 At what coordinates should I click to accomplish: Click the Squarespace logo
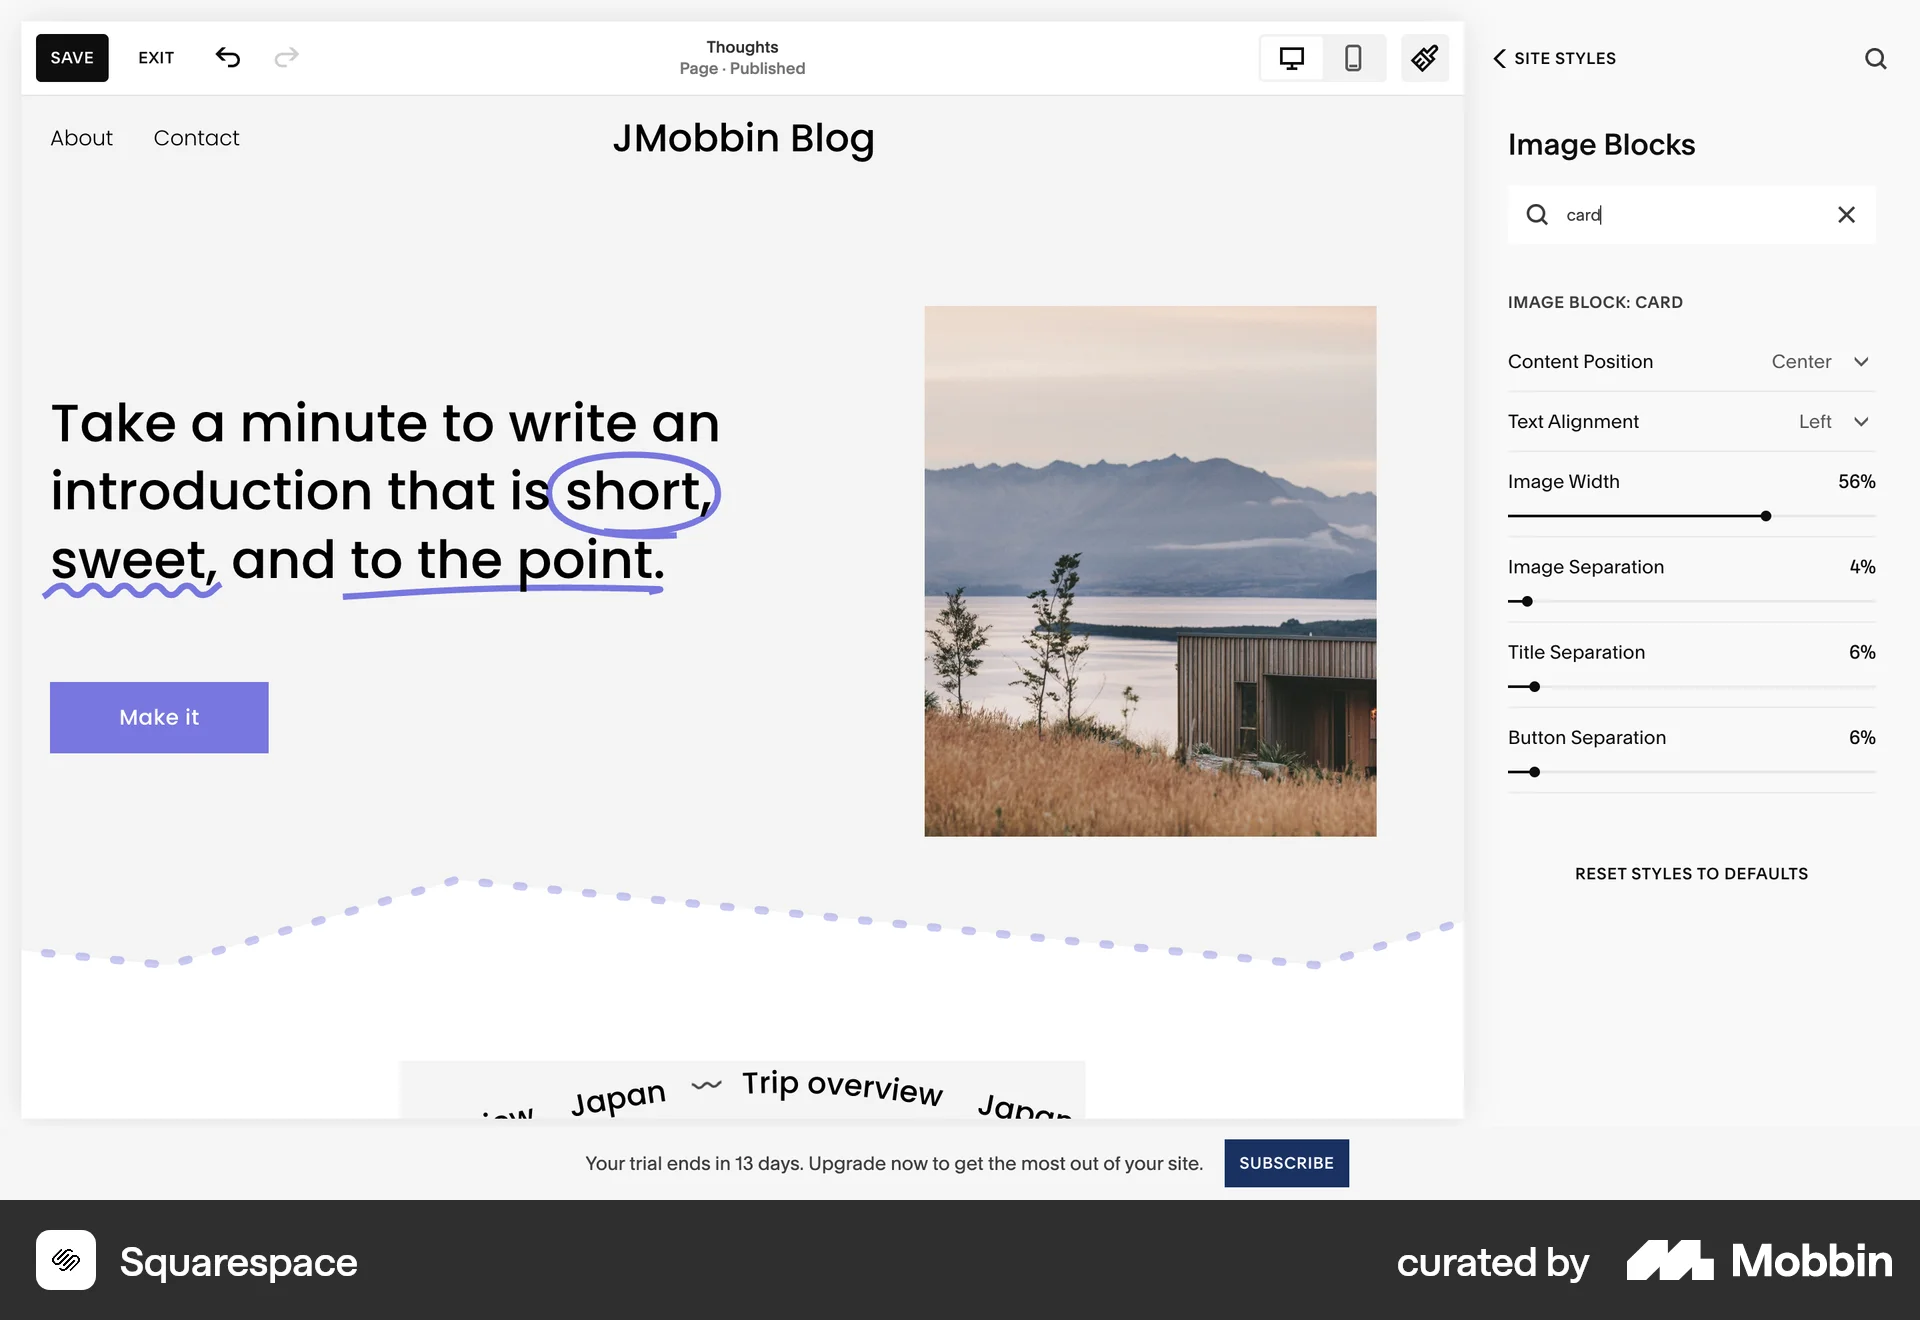click(66, 1261)
